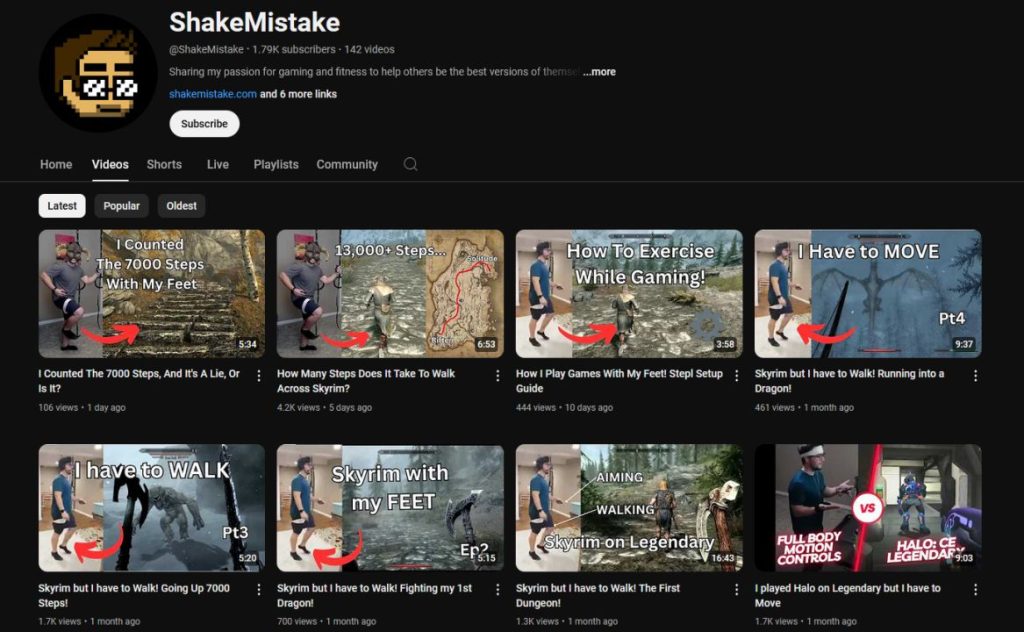Click title 'How I Play Games With My Feet! Stepl Setup Guide'
Image resolution: width=1024 pixels, height=632 pixels.
coord(619,381)
